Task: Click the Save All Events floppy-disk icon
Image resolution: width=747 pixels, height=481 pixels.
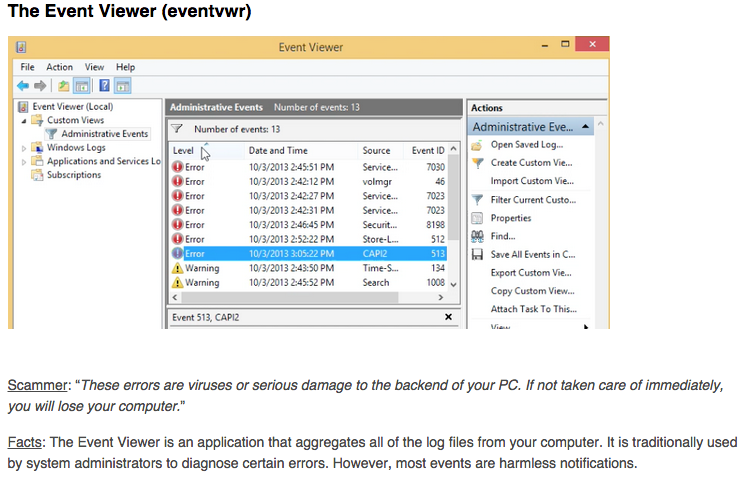Action: click(477, 255)
